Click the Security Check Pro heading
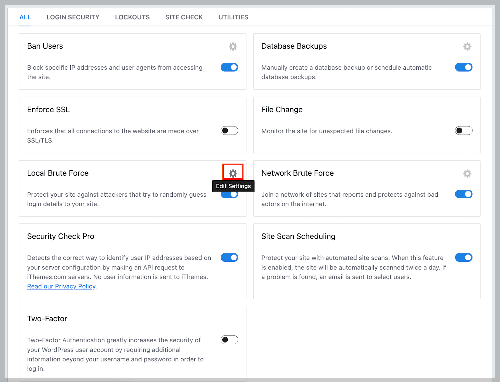This screenshot has width=500, height=382. [61, 236]
